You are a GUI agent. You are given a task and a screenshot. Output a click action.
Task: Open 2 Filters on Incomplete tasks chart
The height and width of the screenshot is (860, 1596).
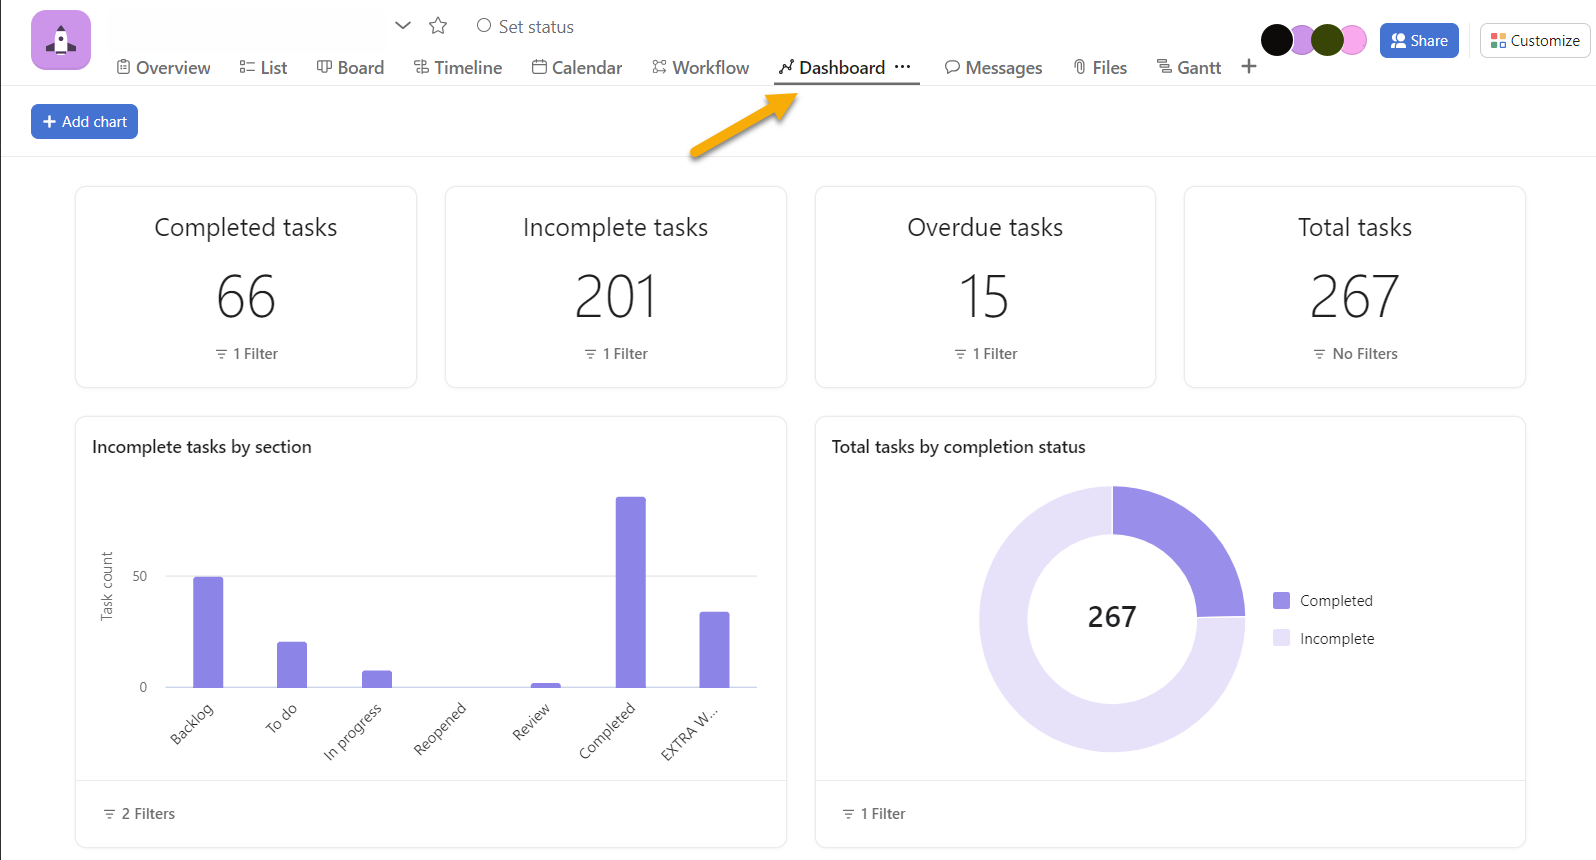tap(139, 814)
